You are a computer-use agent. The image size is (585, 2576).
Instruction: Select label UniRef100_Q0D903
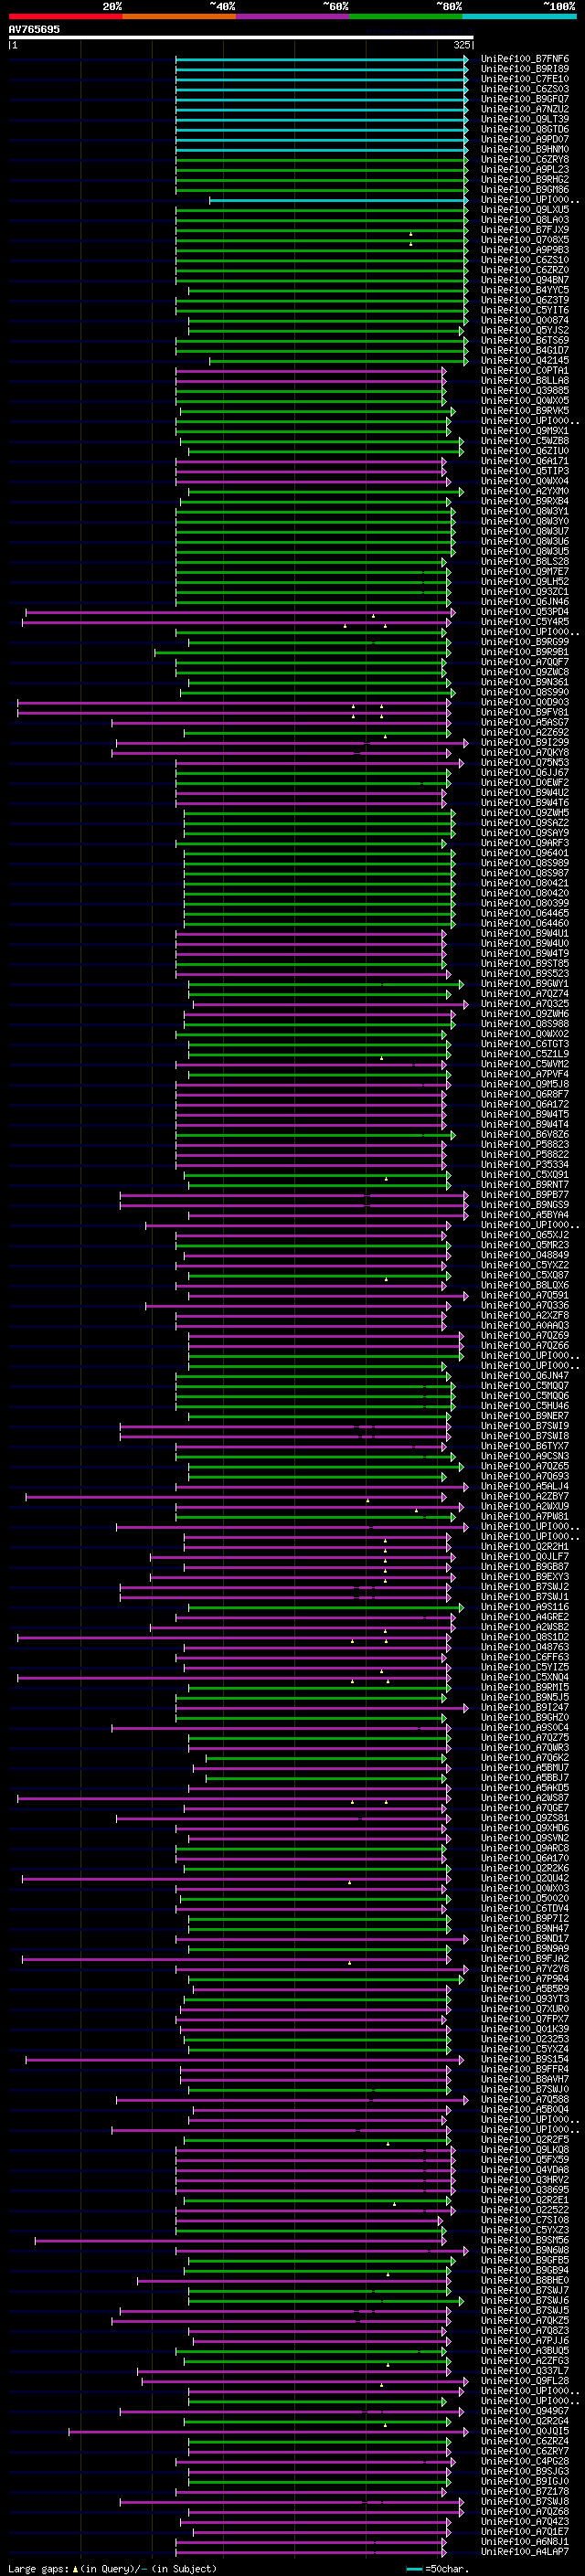(525, 702)
